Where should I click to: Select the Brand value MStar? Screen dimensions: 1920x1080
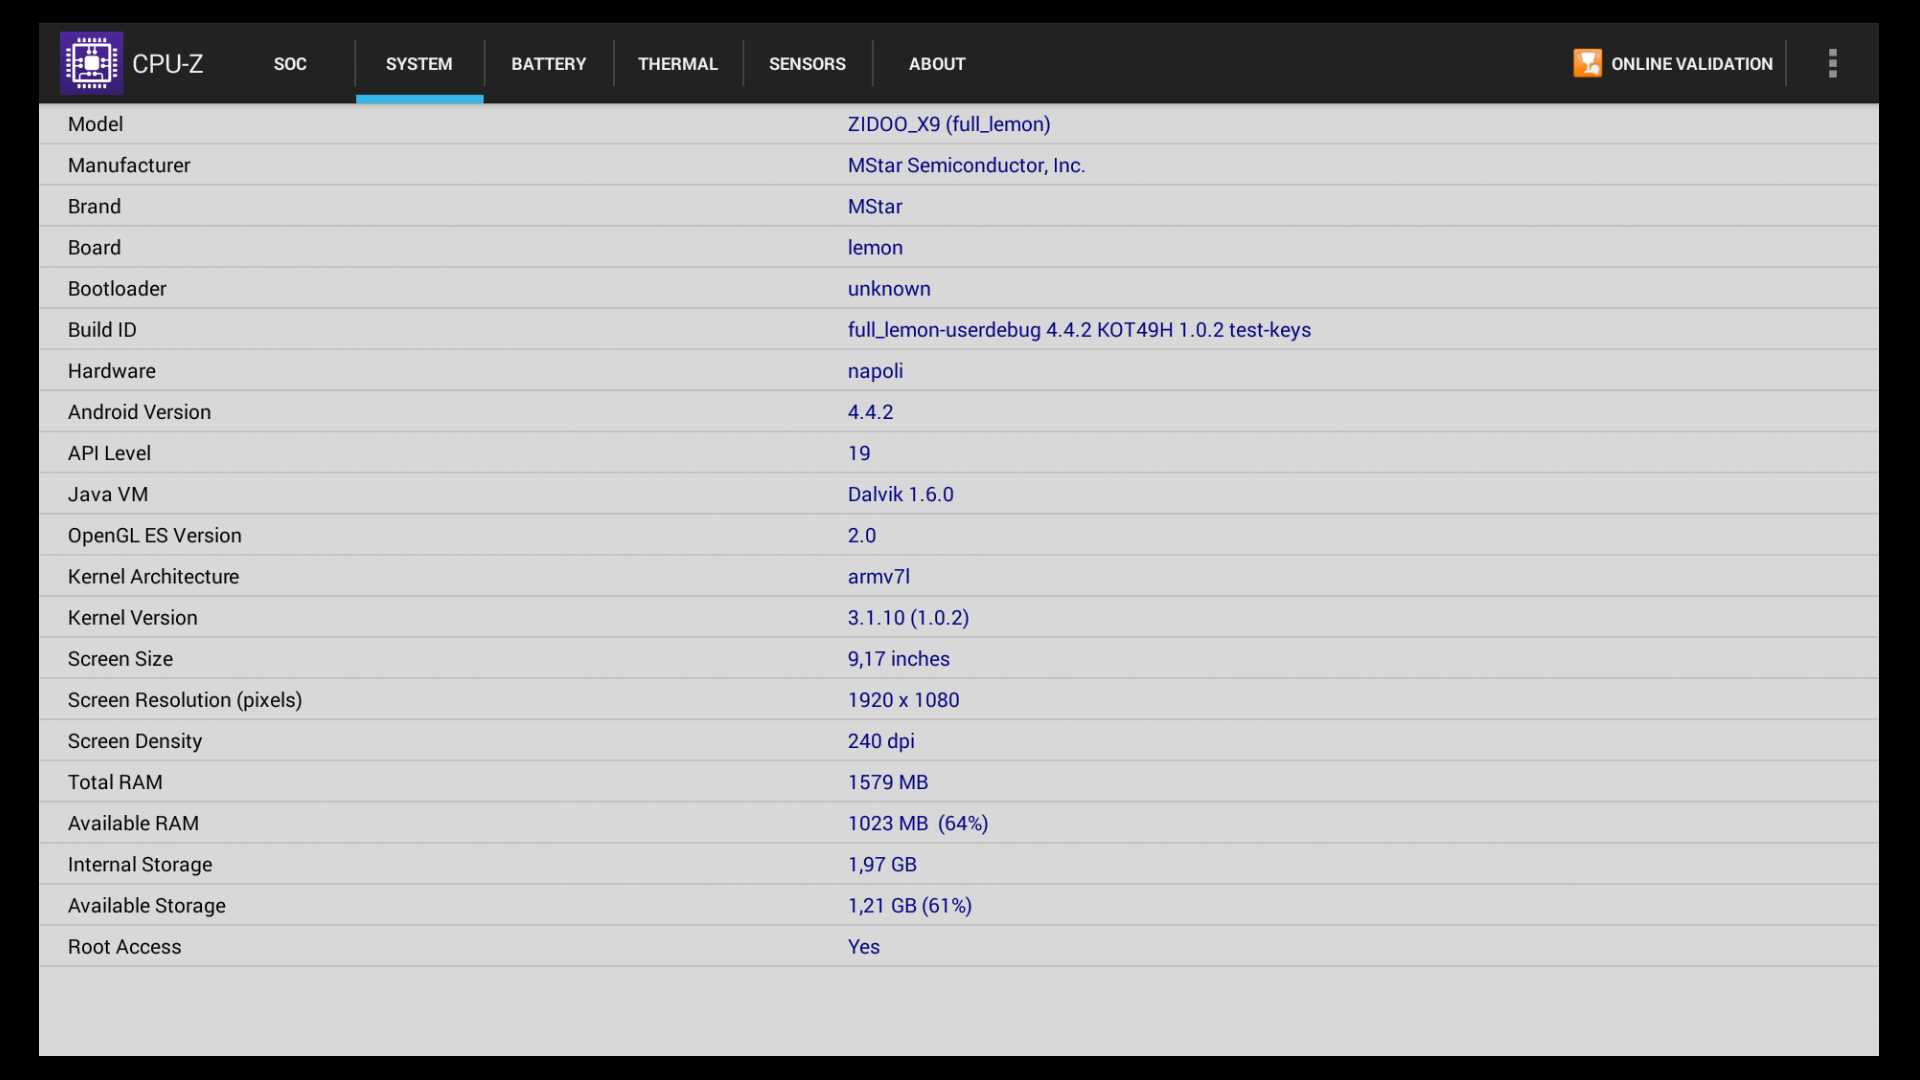pyautogui.click(x=875, y=206)
